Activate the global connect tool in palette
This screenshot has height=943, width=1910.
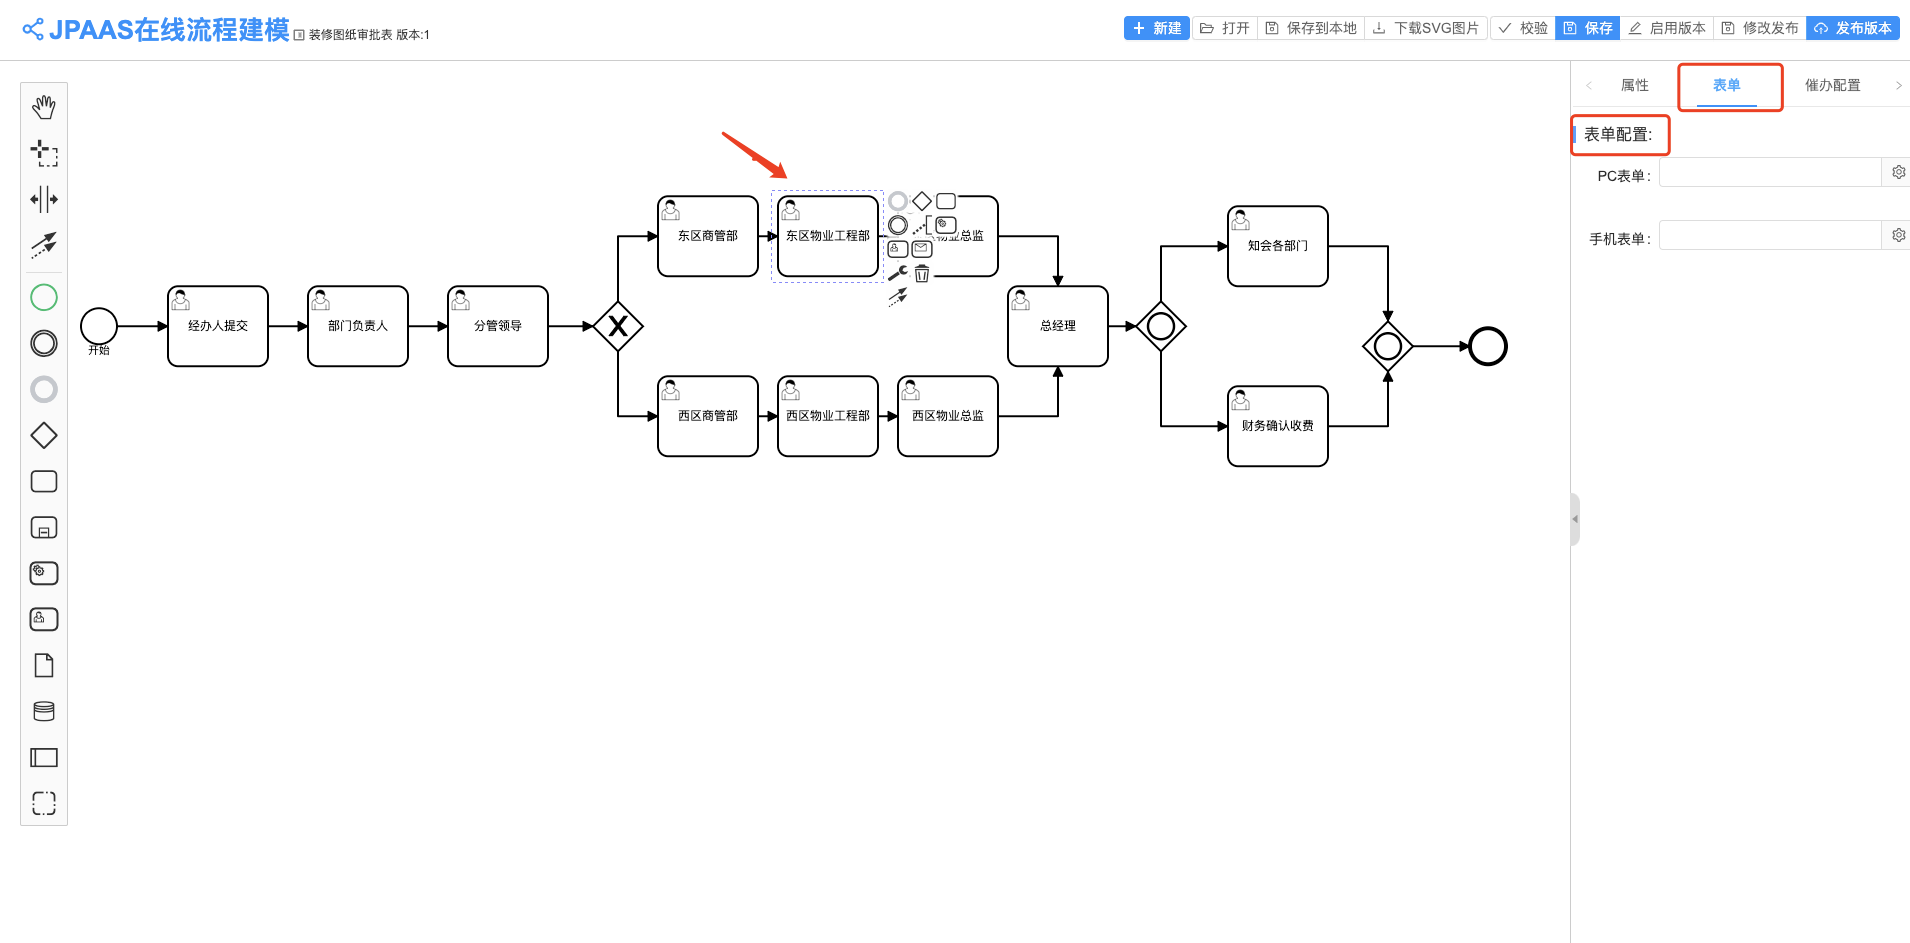44,245
